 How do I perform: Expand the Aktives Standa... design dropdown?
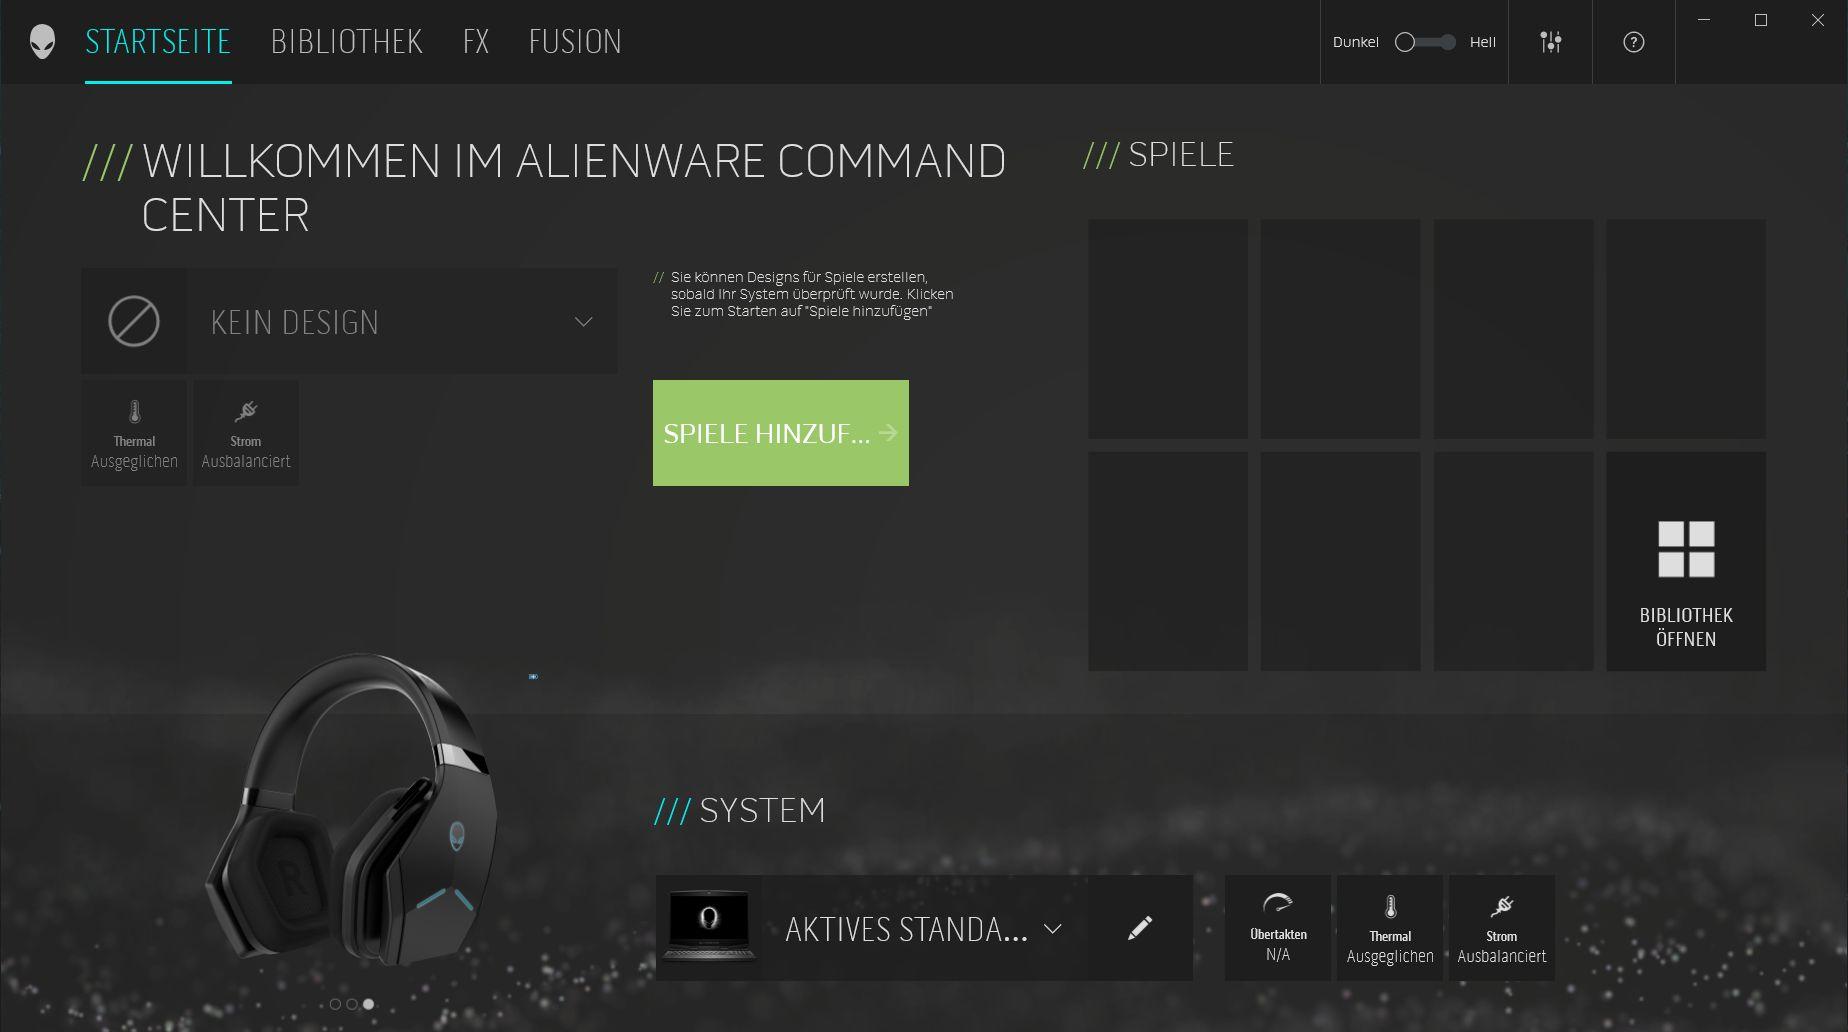1052,929
